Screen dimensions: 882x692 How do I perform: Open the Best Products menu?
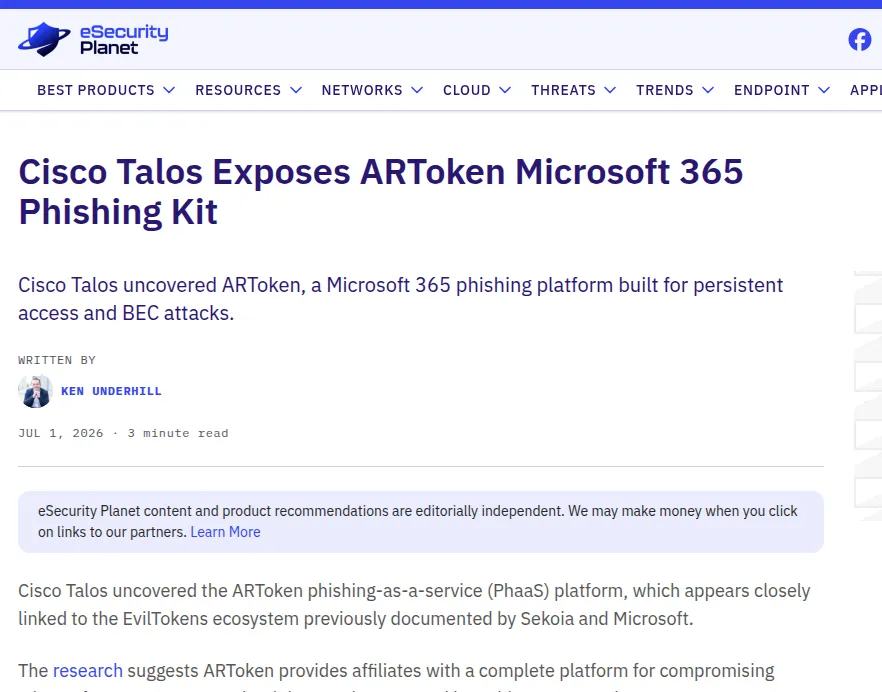pyautogui.click(x=96, y=90)
